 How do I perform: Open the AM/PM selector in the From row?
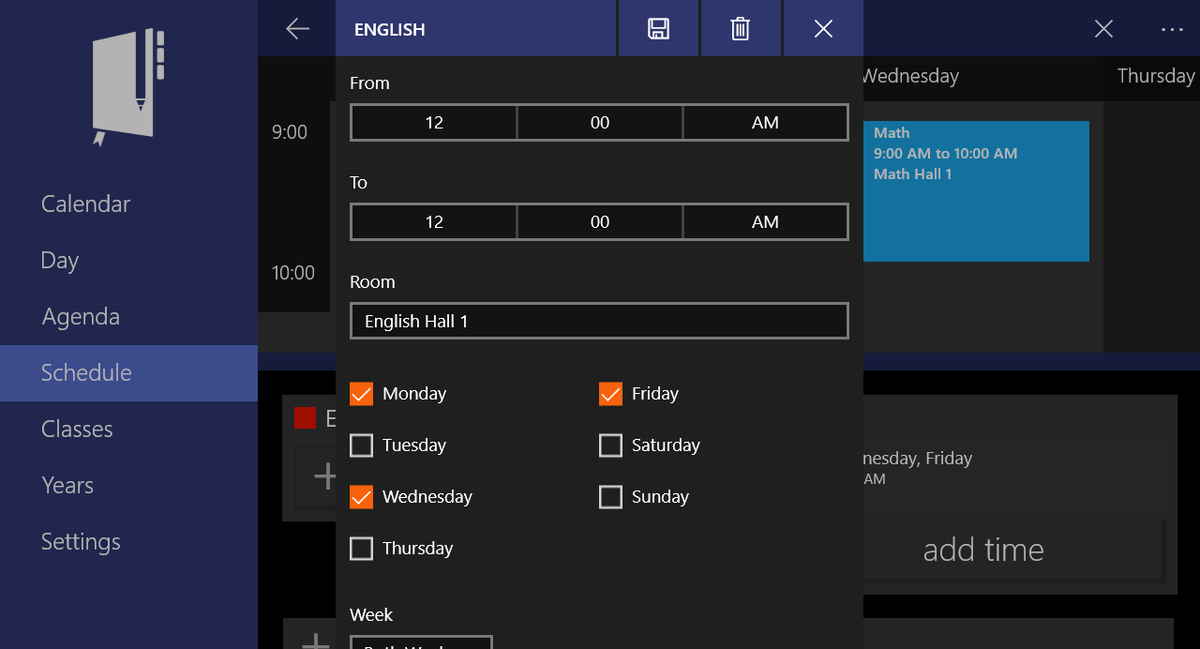coord(765,122)
